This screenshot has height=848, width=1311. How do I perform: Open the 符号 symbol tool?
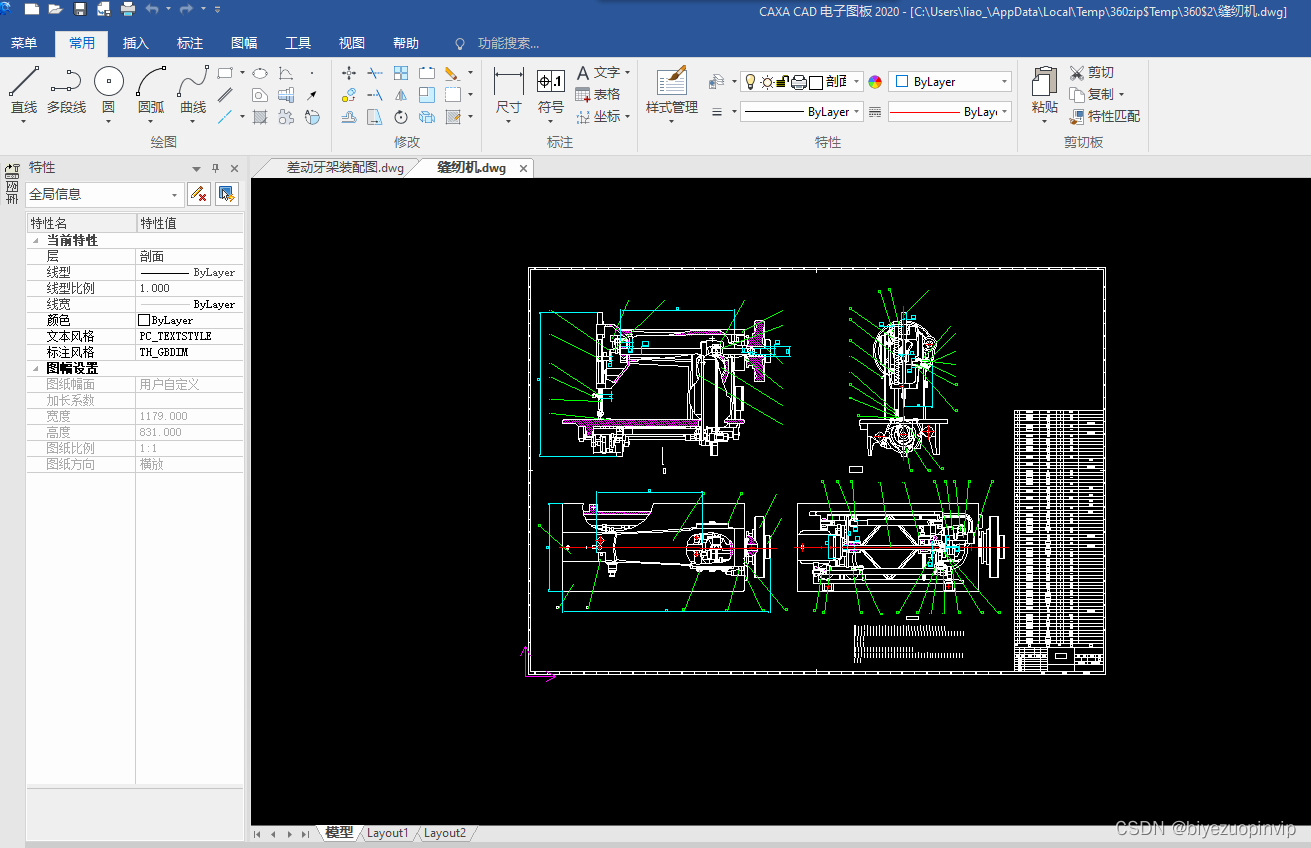(x=551, y=93)
